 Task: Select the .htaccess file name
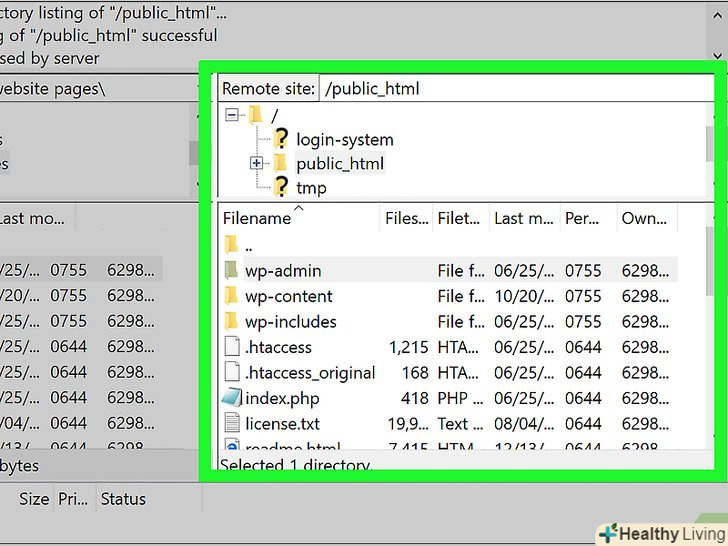[278, 347]
